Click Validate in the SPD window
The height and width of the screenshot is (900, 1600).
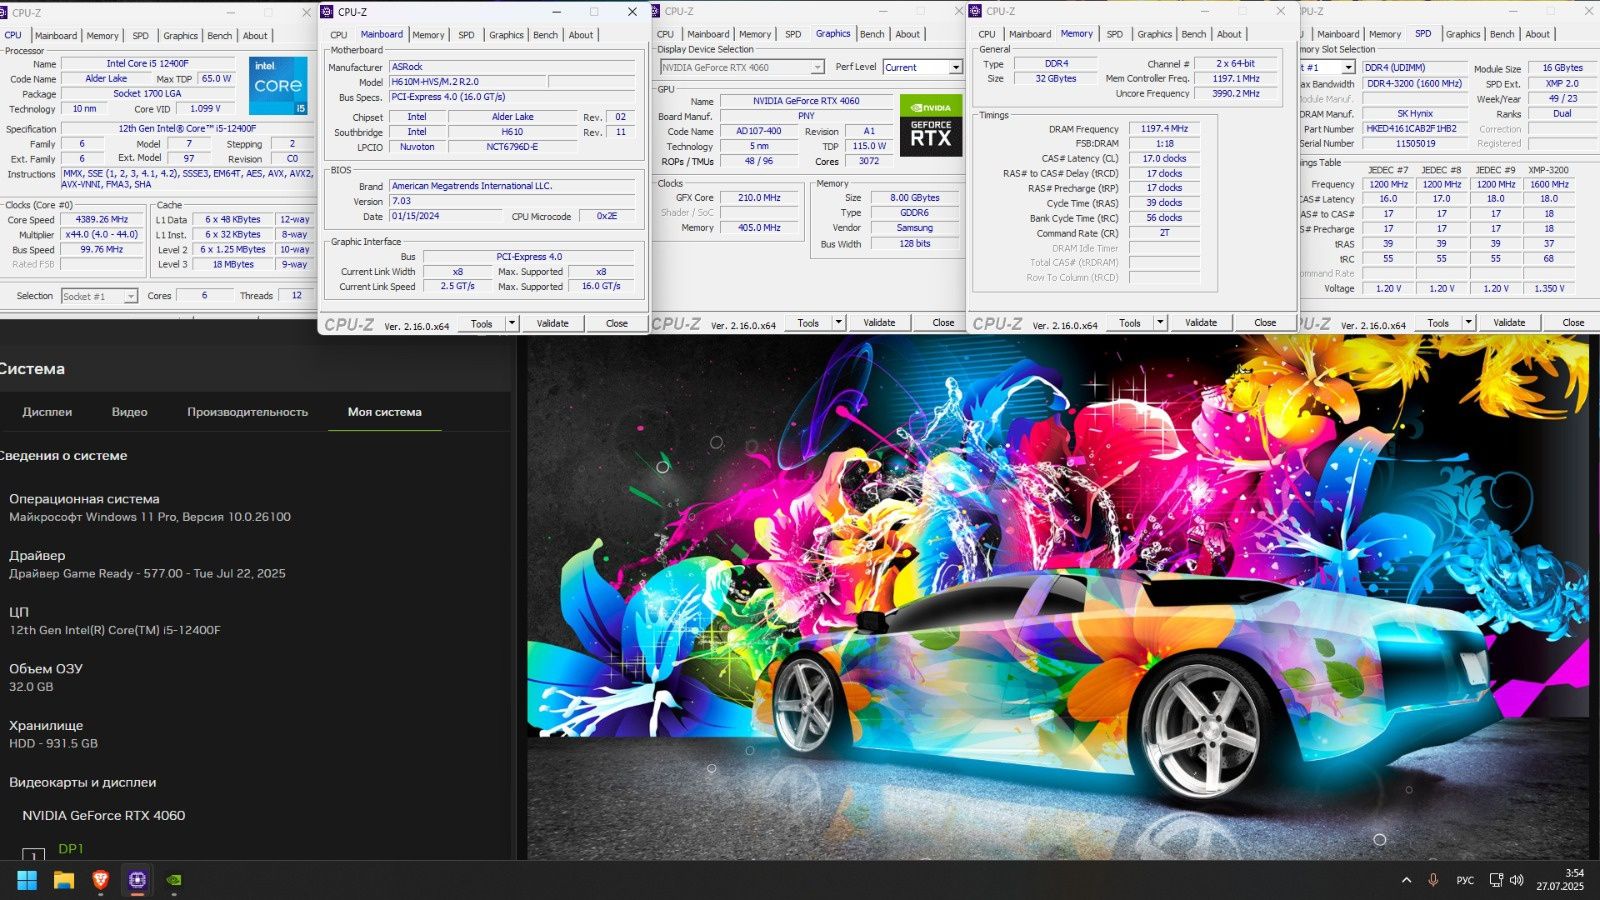tap(1509, 322)
